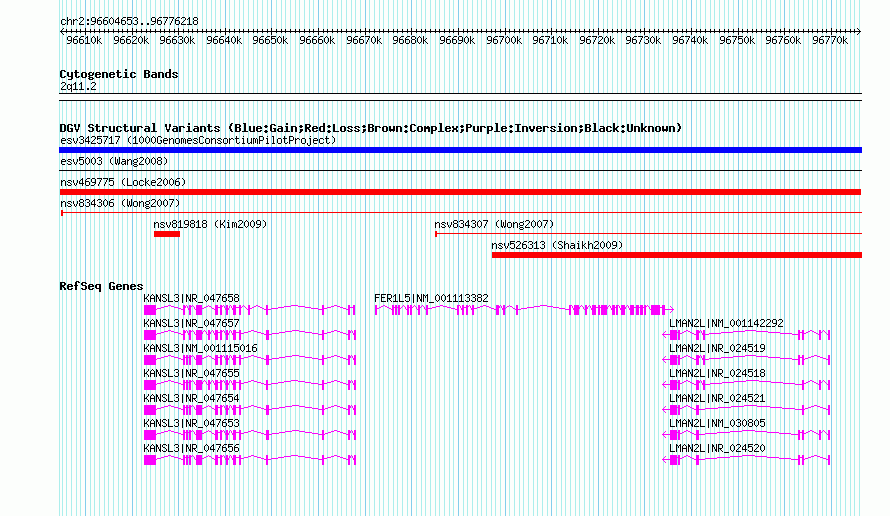This screenshot has width=890, height=516.
Task: Click the 96630k ruler tick label
Action: pos(177,40)
